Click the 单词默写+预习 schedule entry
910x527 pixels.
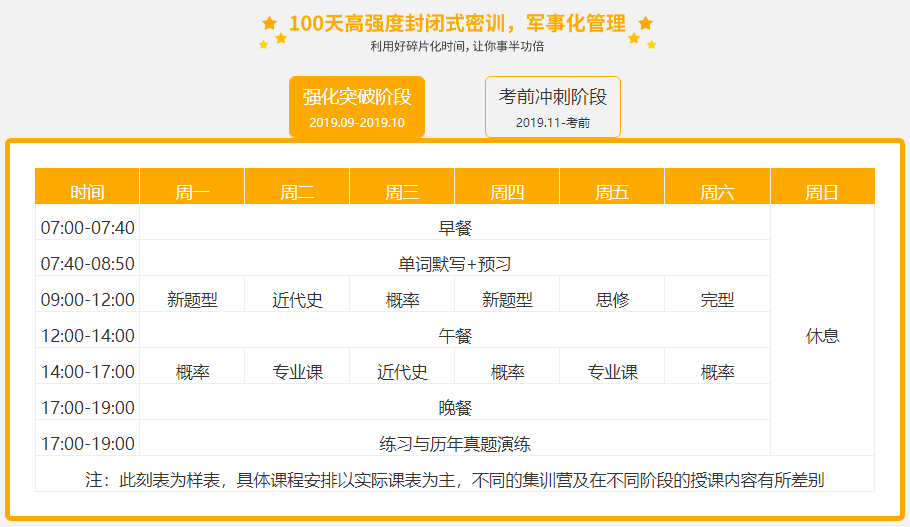(x=455, y=264)
